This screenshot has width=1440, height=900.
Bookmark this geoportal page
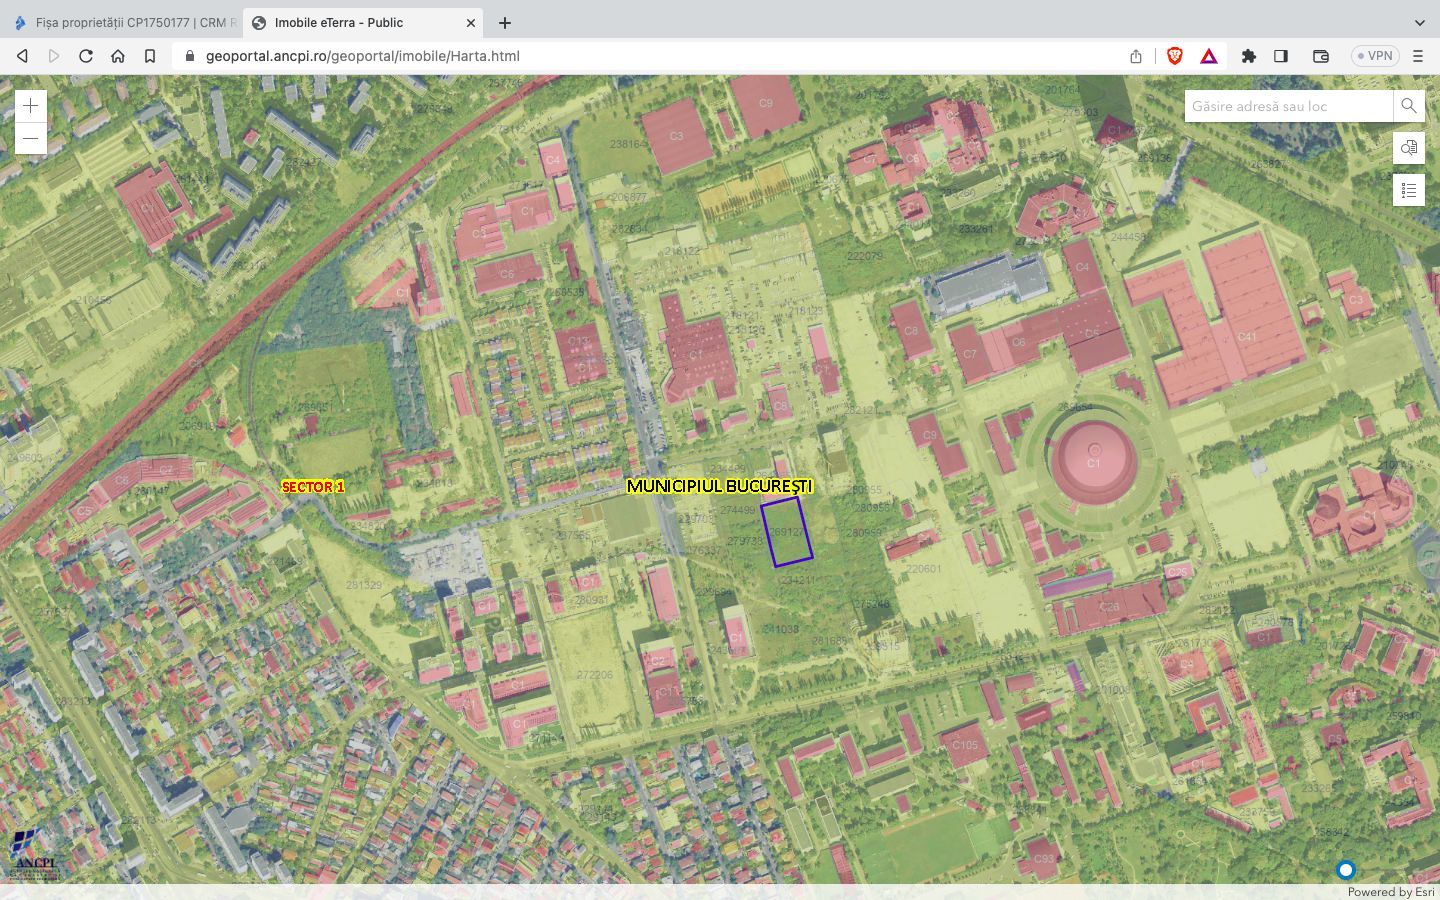150,56
